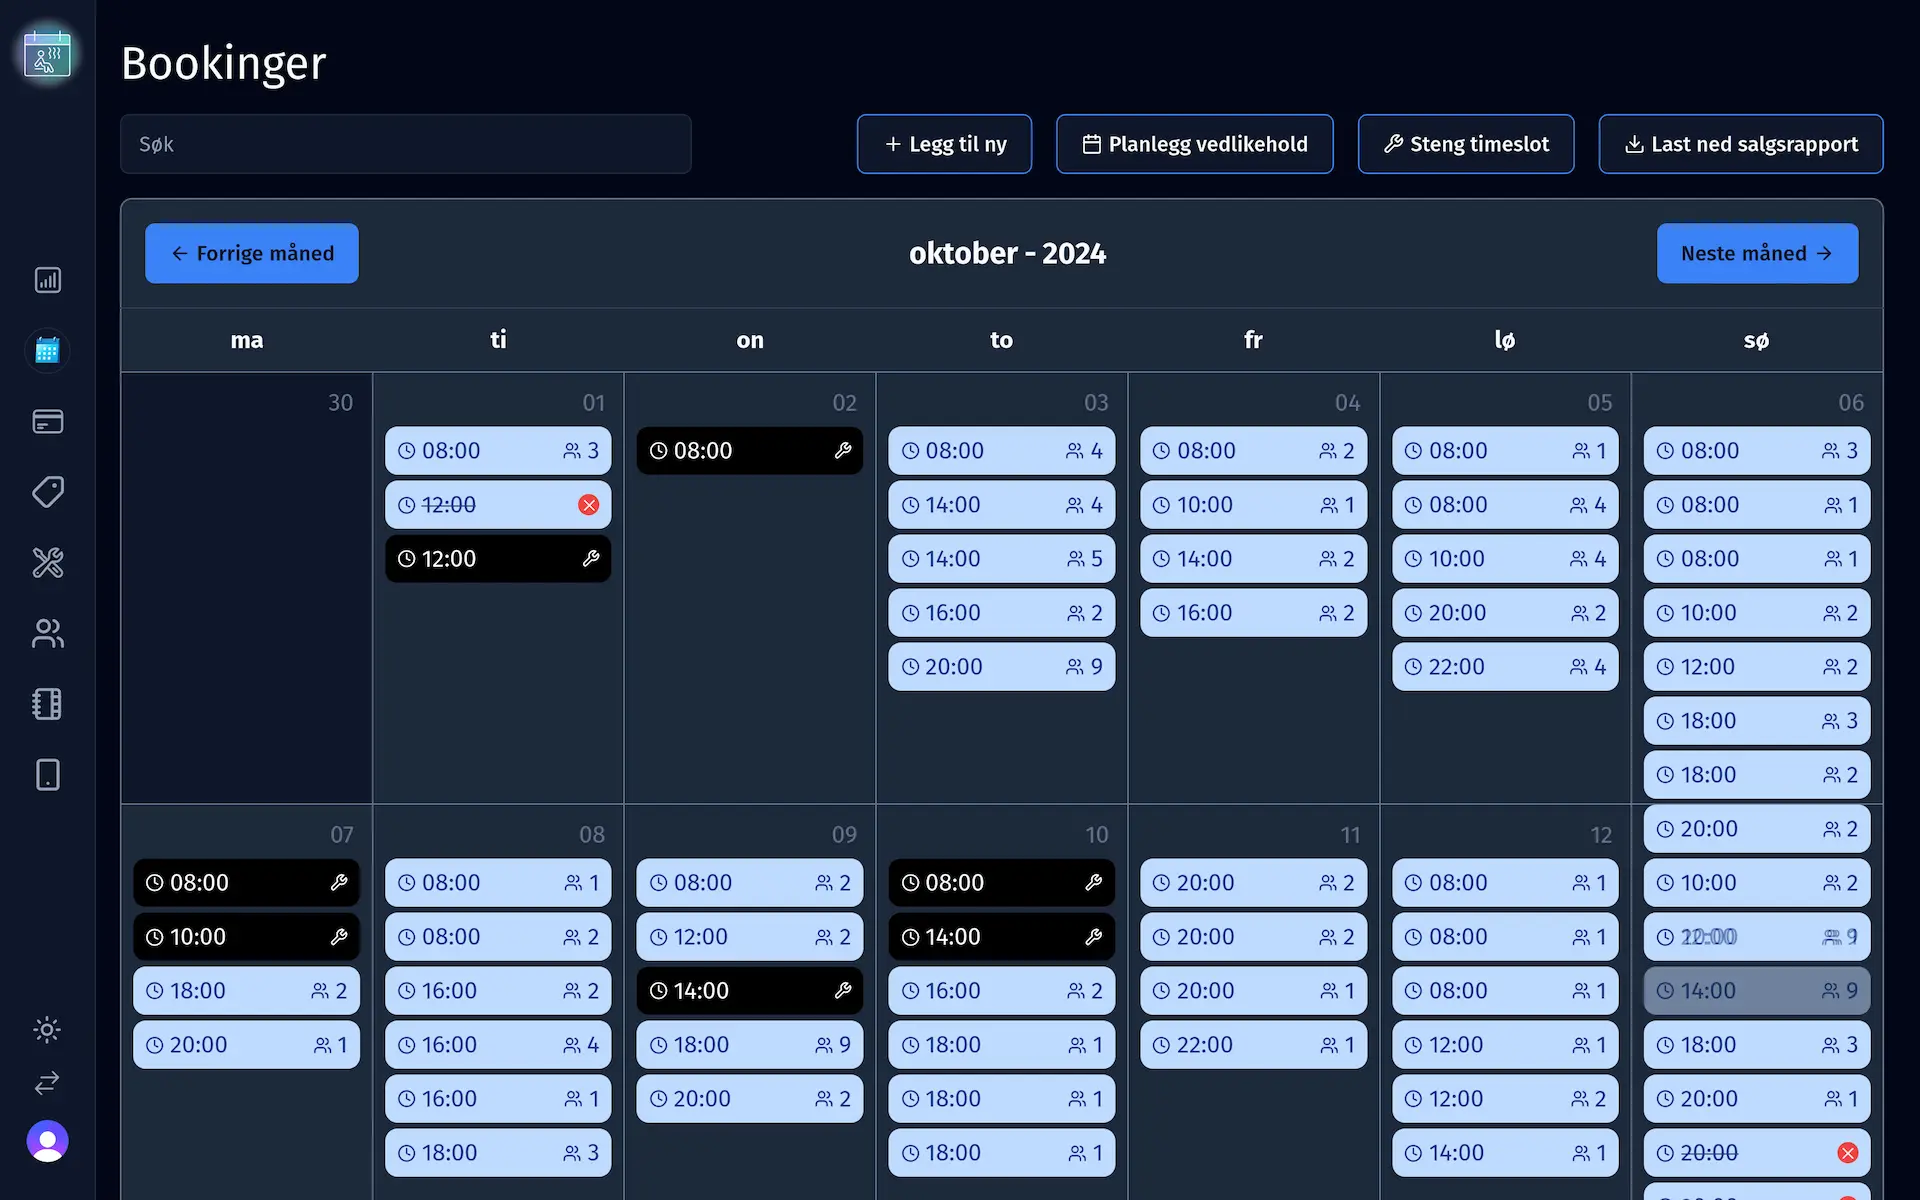Navigate to Forrige måned (September)

(x=252, y=253)
